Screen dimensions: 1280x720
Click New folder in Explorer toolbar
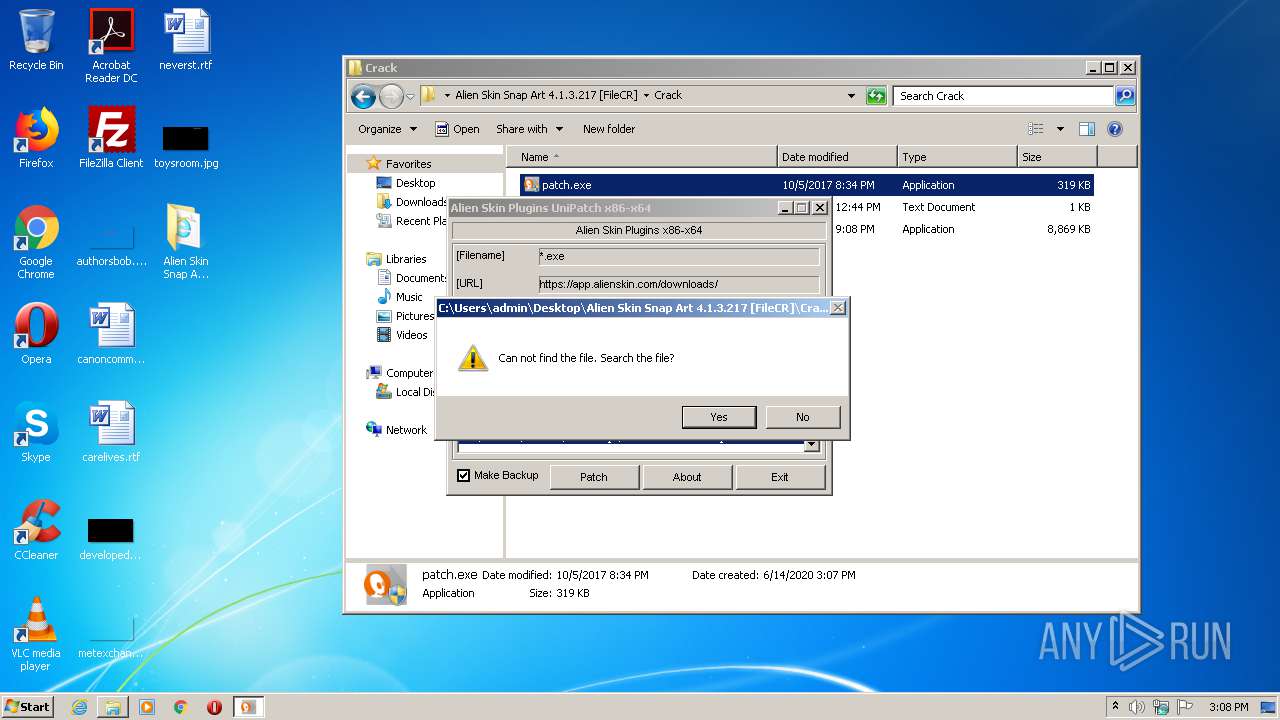point(609,129)
